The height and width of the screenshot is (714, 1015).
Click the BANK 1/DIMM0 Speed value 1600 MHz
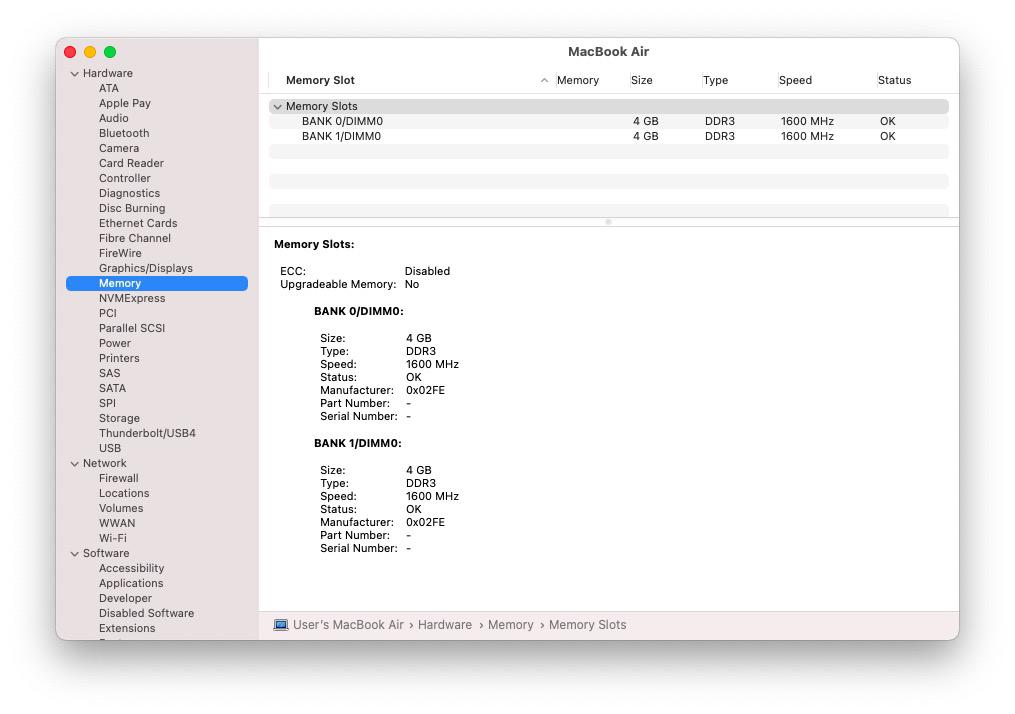tap(432, 496)
